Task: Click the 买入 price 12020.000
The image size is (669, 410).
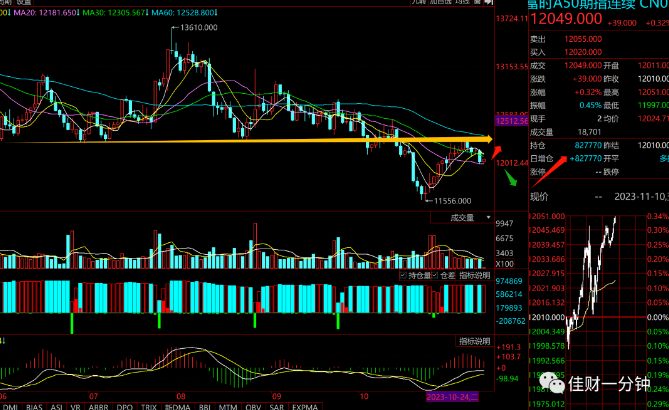Action: click(x=583, y=52)
